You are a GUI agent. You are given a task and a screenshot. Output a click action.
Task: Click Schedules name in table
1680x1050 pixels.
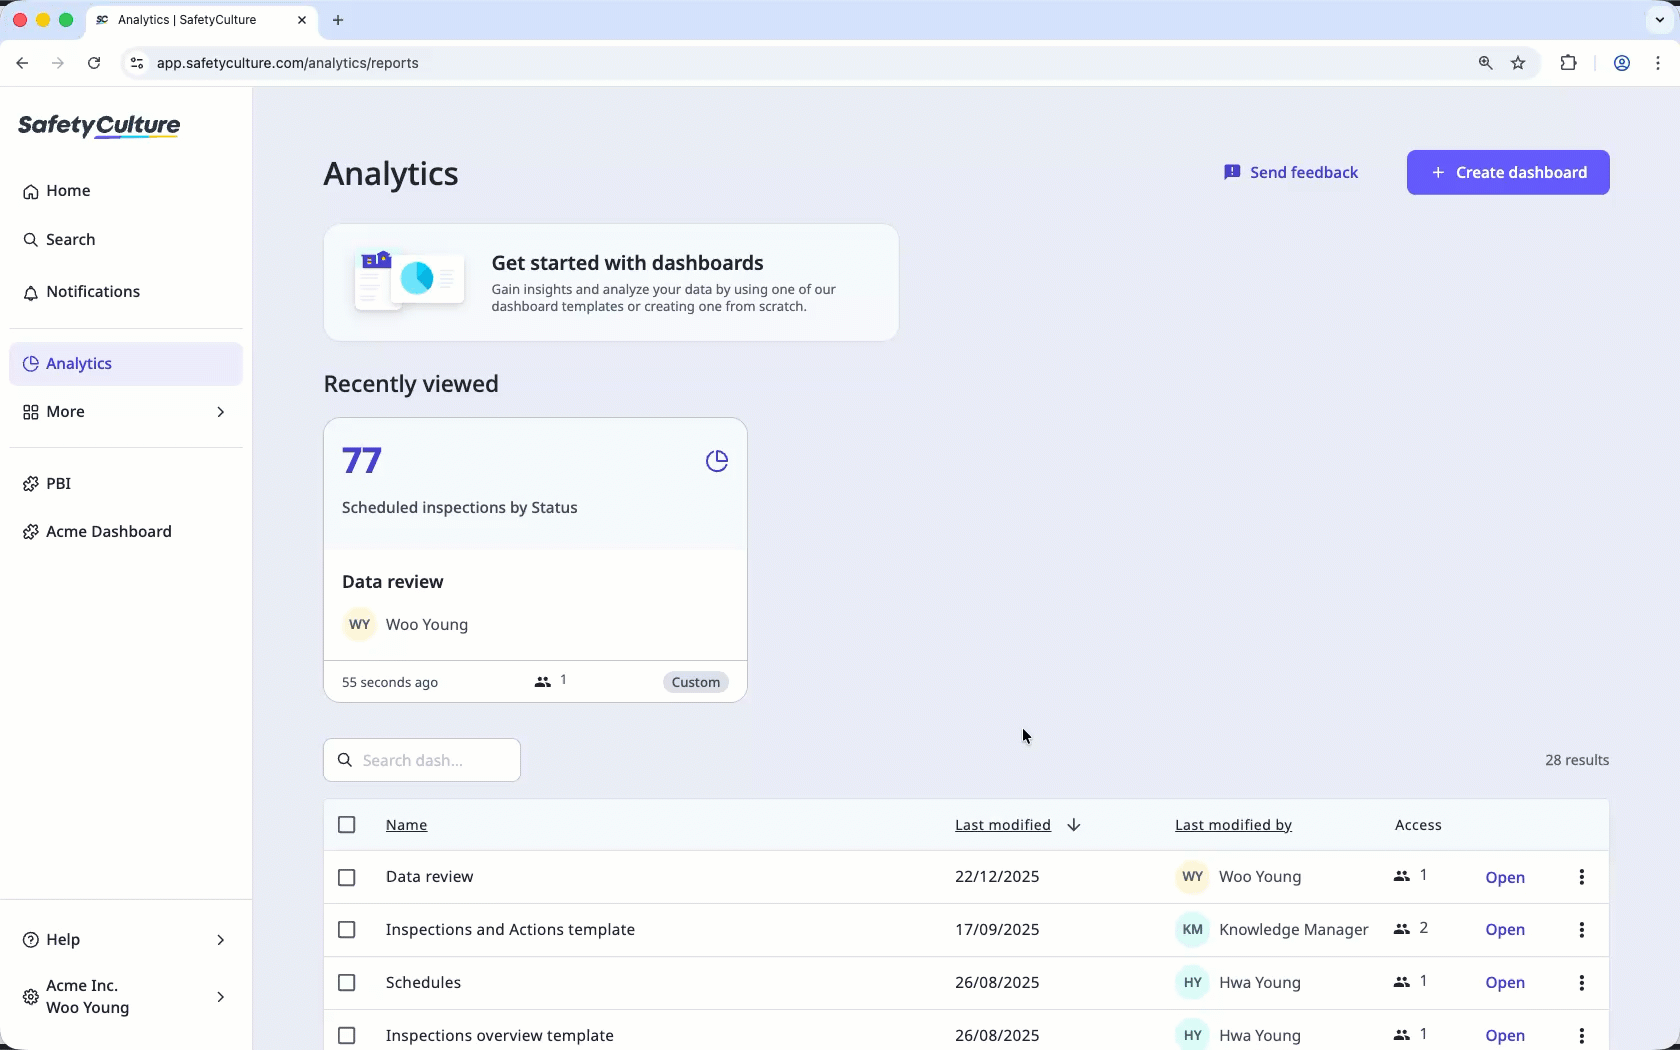coord(424,983)
